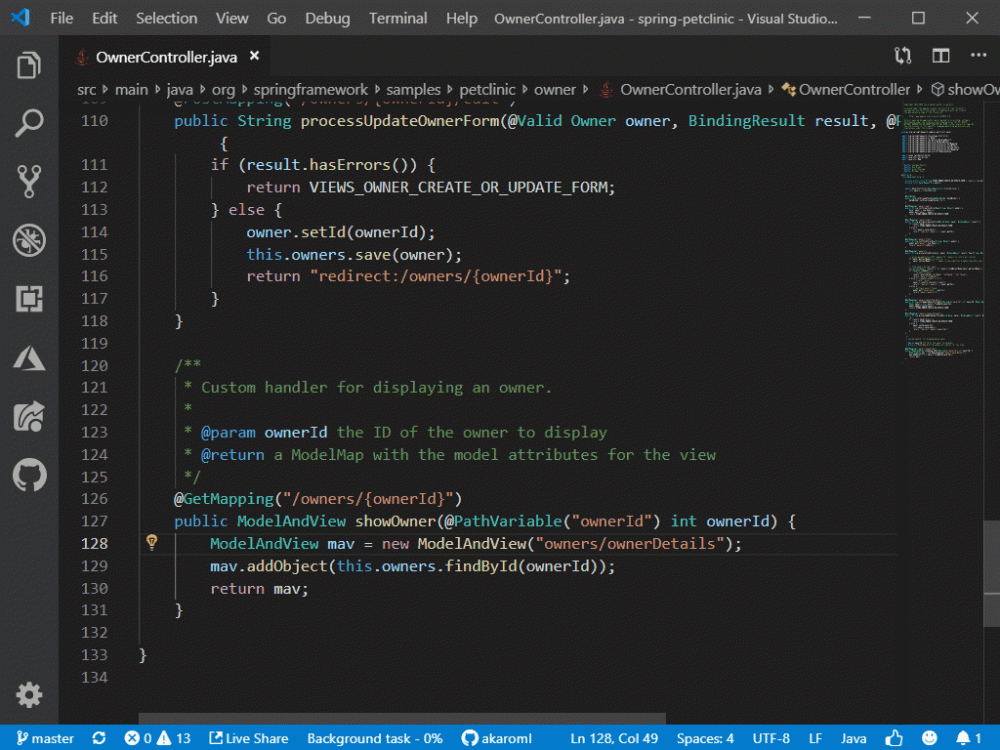Click the Split Editor icon
The image size is (1000, 750).
click(940, 55)
